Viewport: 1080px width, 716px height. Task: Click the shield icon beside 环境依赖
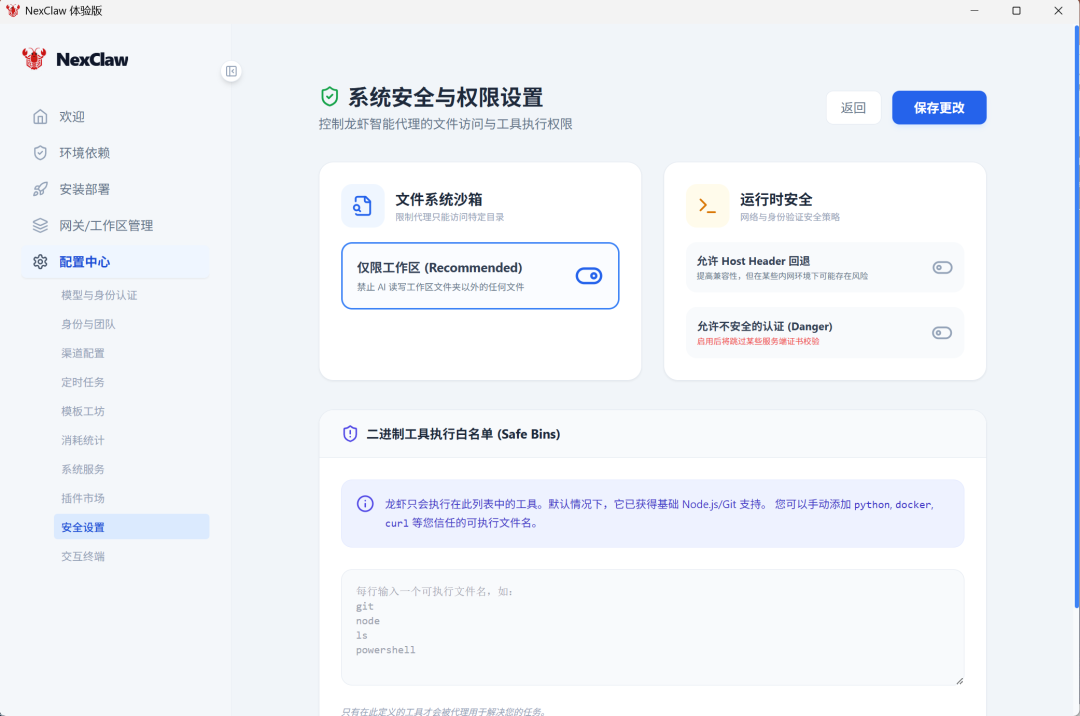pyautogui.click(x=40, y=153)
